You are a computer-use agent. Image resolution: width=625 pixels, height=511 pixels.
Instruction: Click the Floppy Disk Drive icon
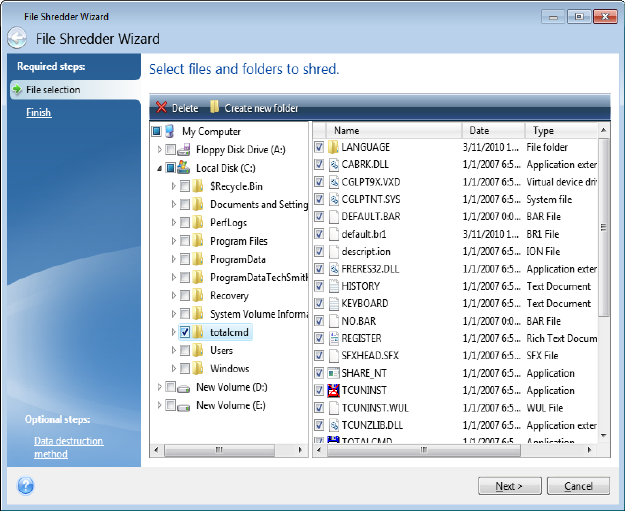[x=184, y=150]
